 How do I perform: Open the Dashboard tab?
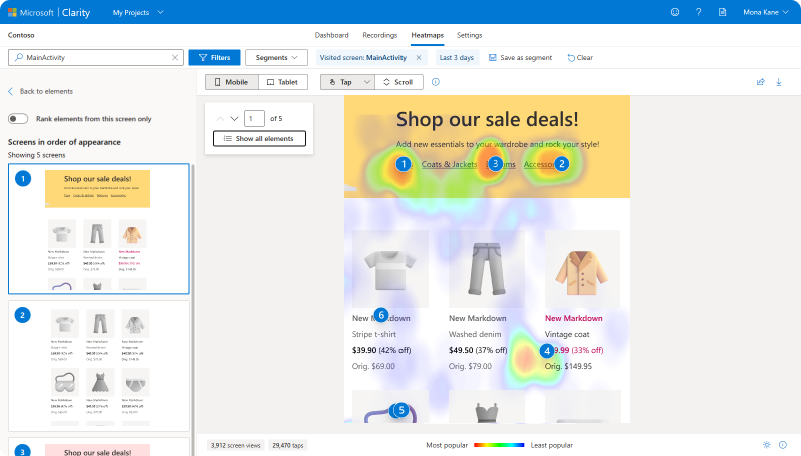click(331, 35)
